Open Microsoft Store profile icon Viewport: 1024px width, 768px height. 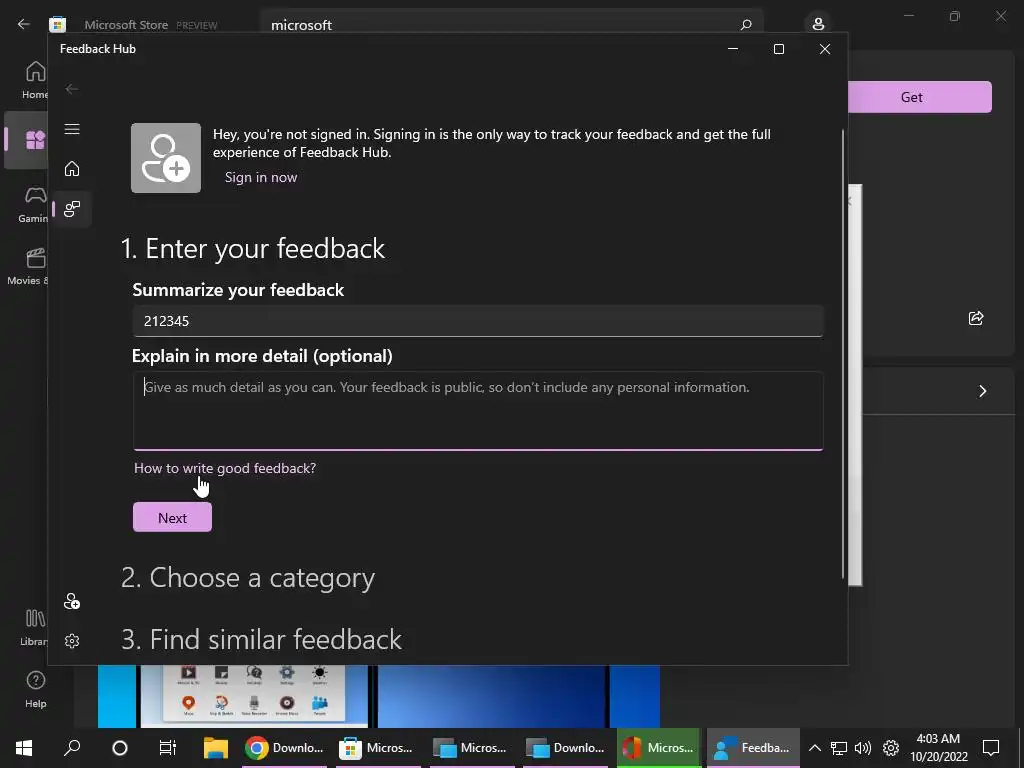818,24
